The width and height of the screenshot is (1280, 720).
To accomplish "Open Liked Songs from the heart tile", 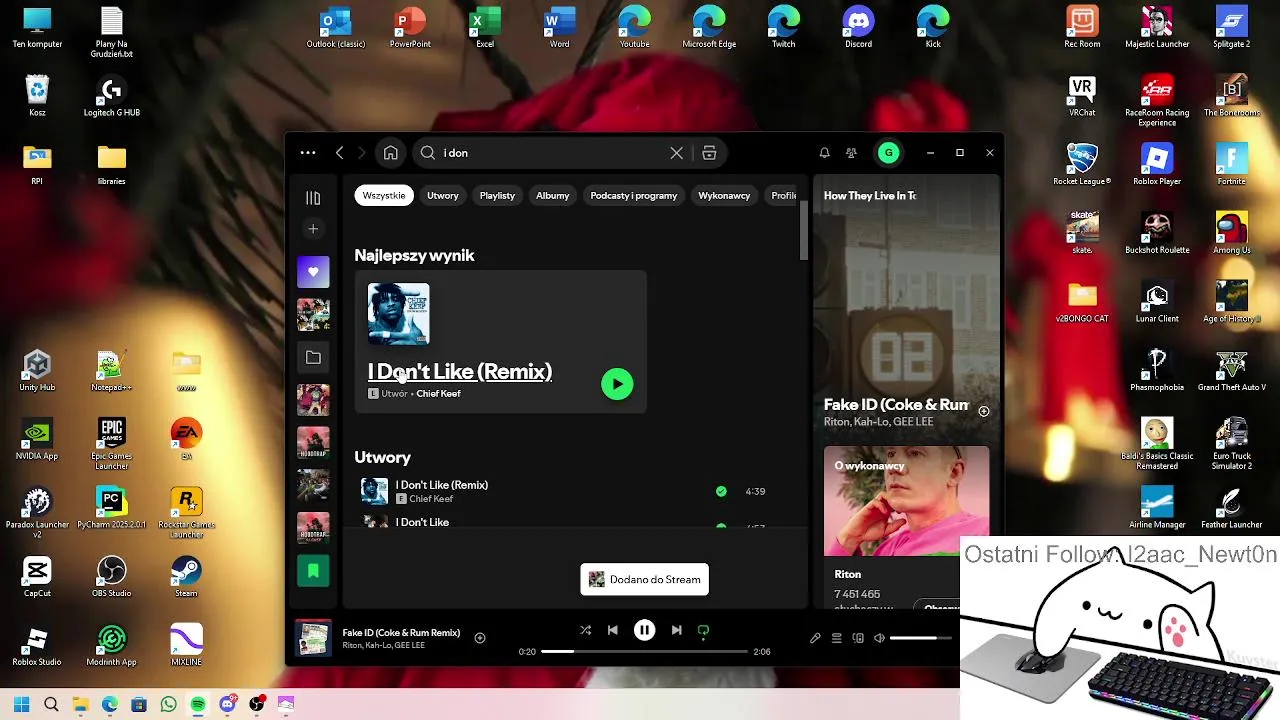I will coord(313,272).
